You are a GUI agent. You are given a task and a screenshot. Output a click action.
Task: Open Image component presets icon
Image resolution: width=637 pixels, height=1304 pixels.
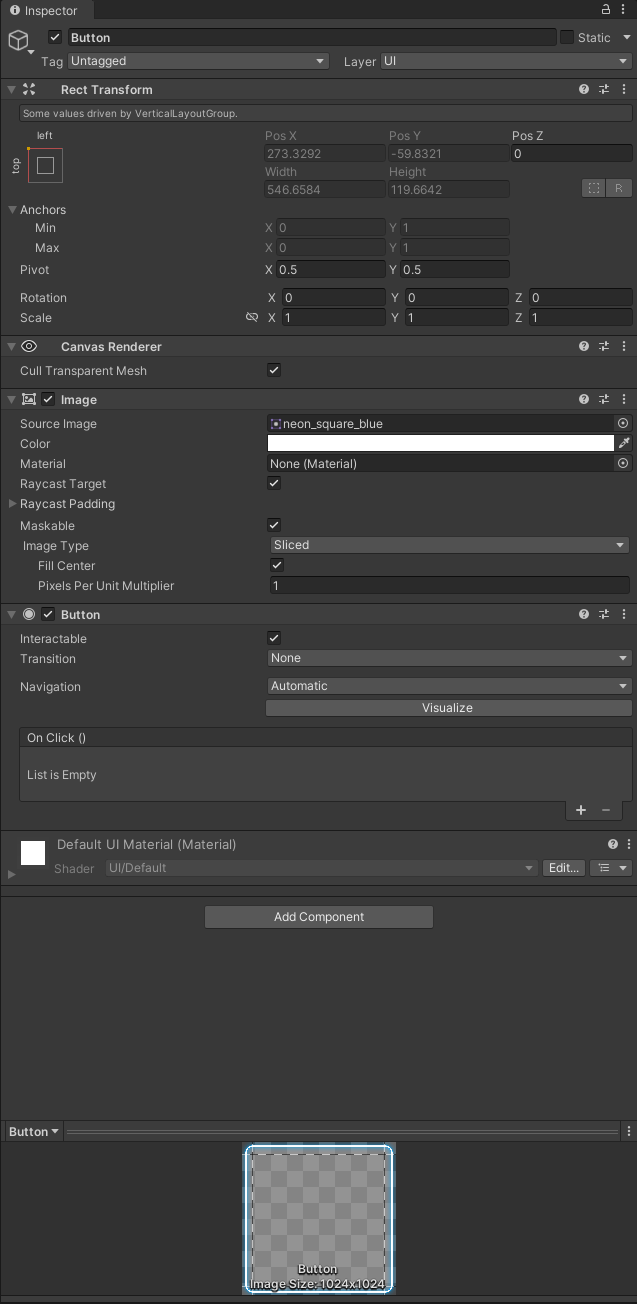coord(604,400)
